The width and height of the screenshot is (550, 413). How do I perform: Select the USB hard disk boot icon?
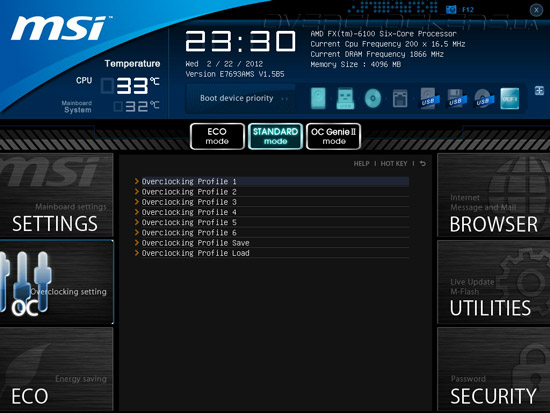point(429,98)
